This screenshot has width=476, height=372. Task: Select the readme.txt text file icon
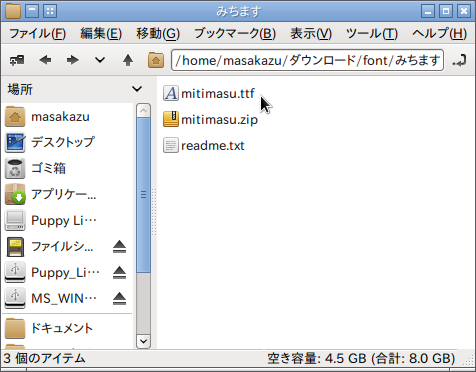pyautogui.click(x=171, y=145)
